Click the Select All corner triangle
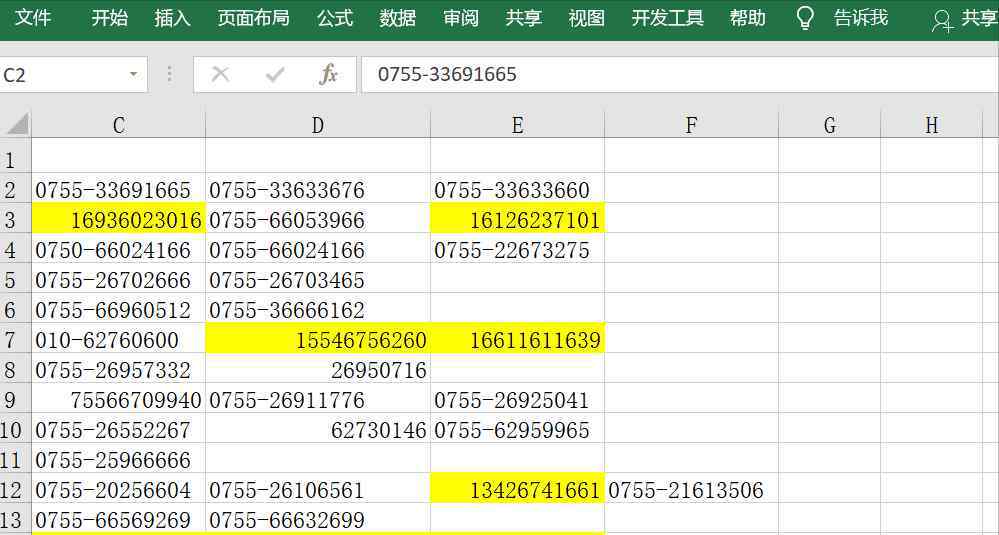The width and height of the screenshot is (999, 535). tap(17, 124)
